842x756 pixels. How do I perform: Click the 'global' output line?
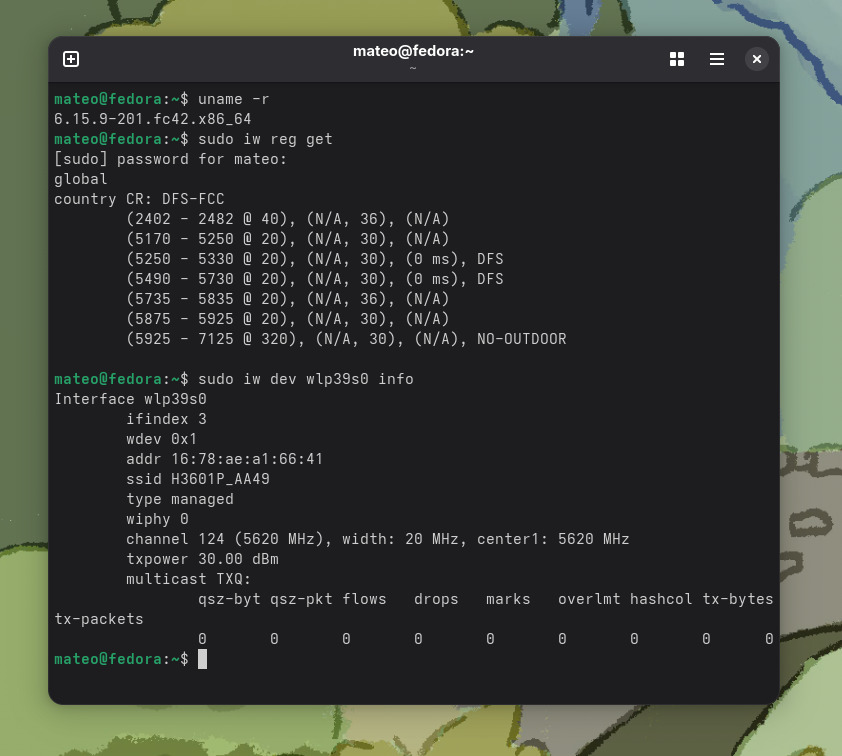click(81, 179)
